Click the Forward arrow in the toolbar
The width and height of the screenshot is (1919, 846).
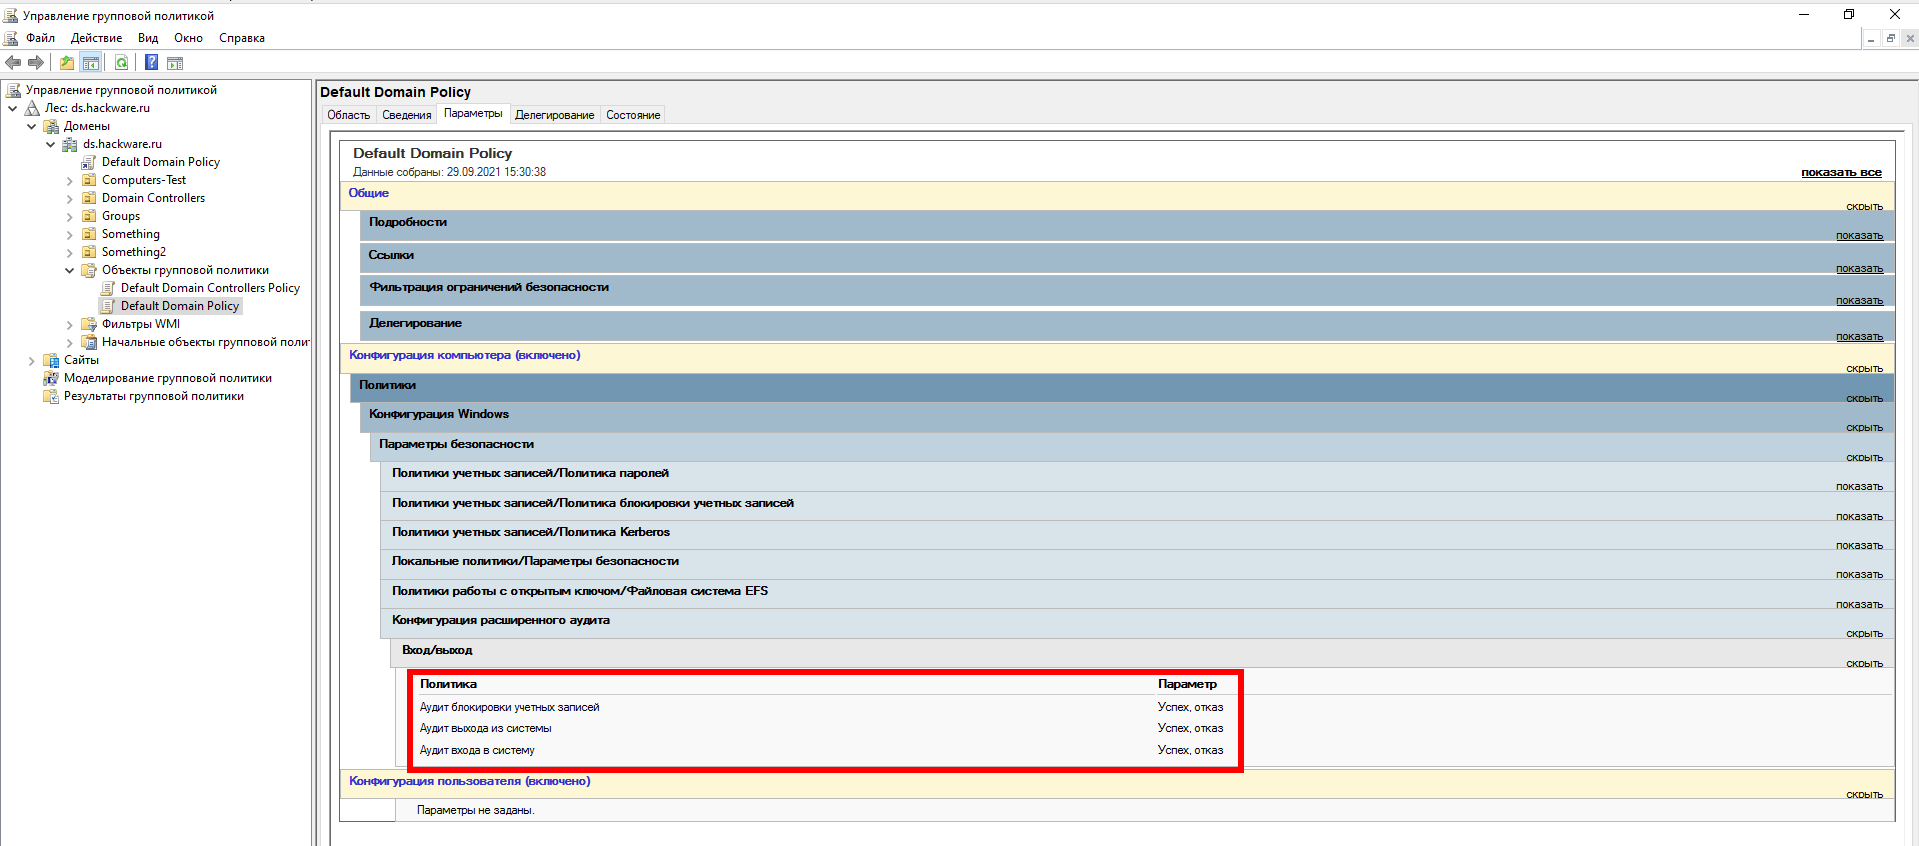[36, 63]
